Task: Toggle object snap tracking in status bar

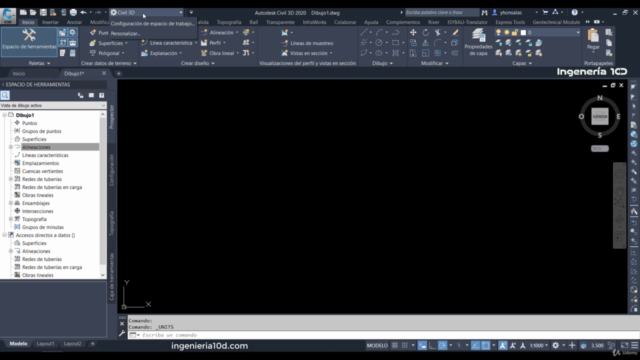Action: [475, 345]
